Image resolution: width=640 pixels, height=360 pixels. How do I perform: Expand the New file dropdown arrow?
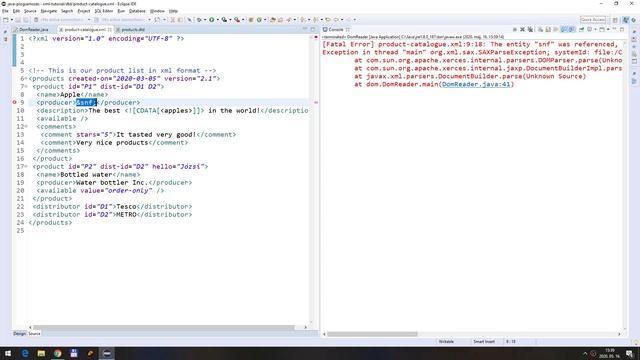[x=11, y=20]
